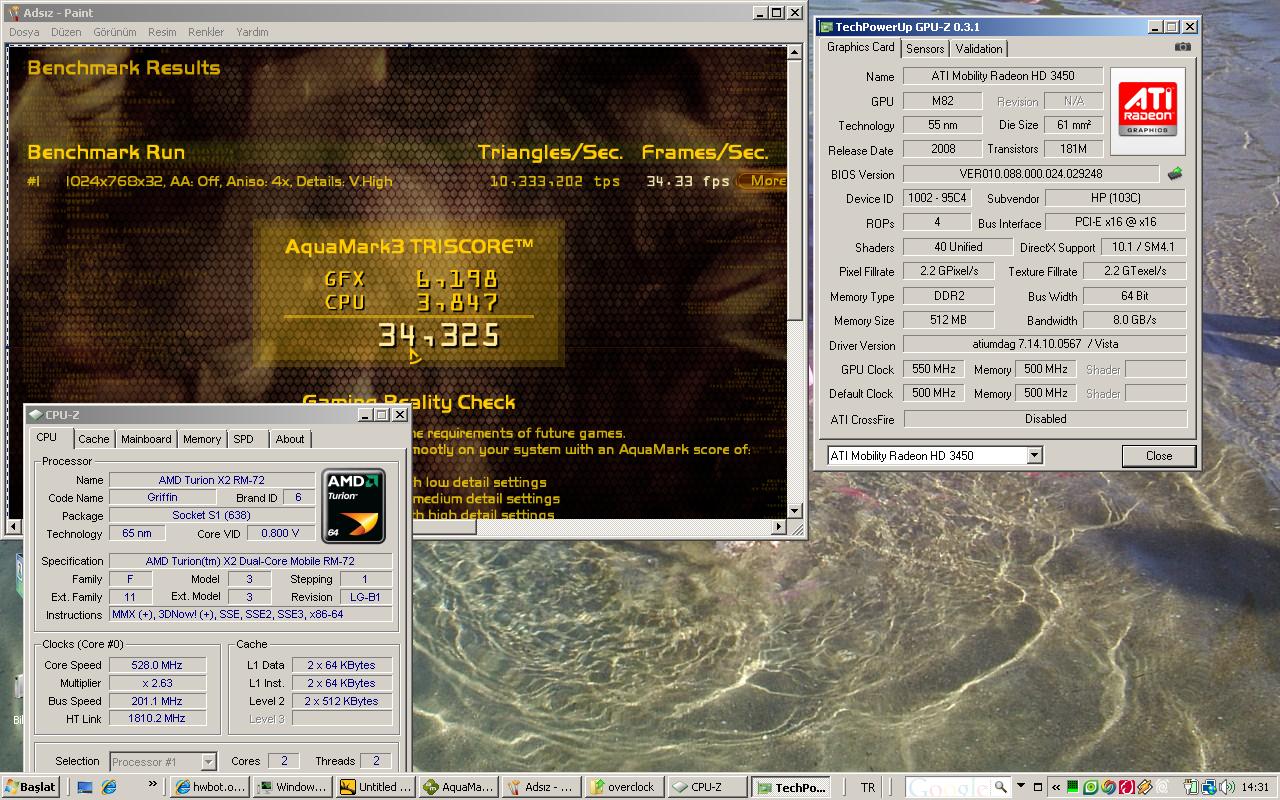Viewport: 1280px width, 800px height.
Task: Click the More button in AquaMark results
Action: (x=763, y=181)
